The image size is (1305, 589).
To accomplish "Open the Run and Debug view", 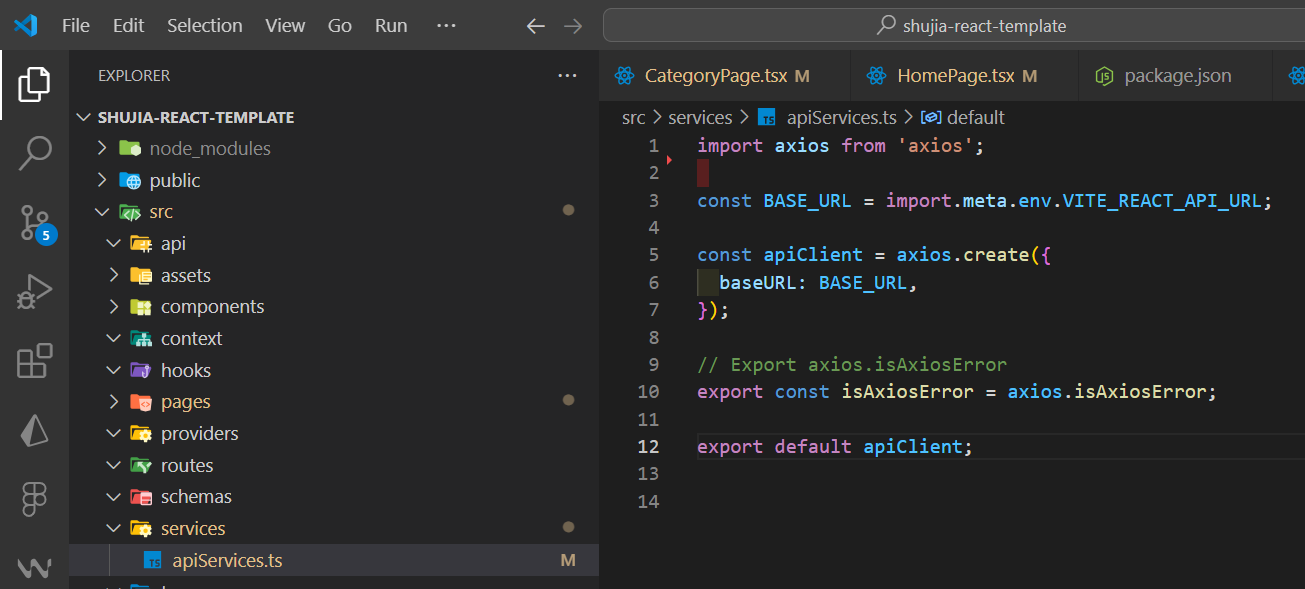I will (34, 292).
